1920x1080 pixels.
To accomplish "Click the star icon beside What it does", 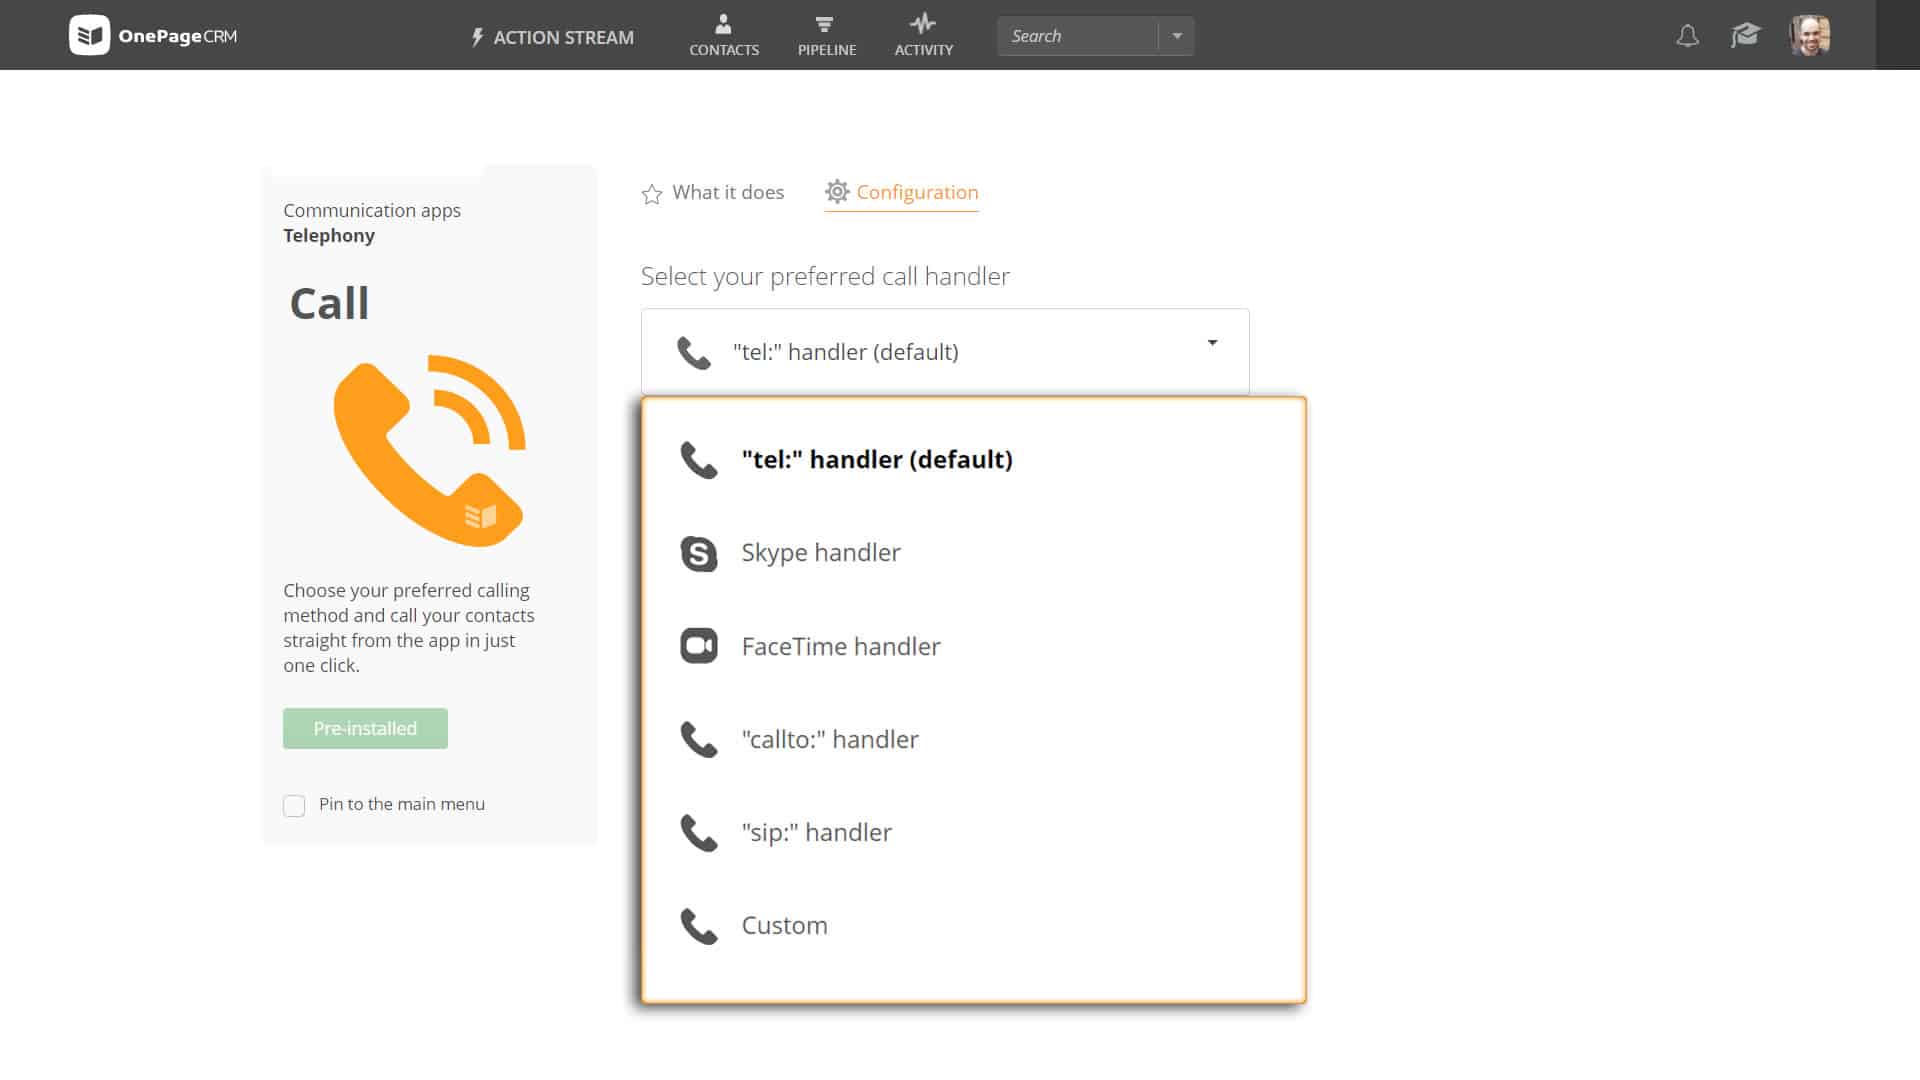I will [x=652, y=194].
